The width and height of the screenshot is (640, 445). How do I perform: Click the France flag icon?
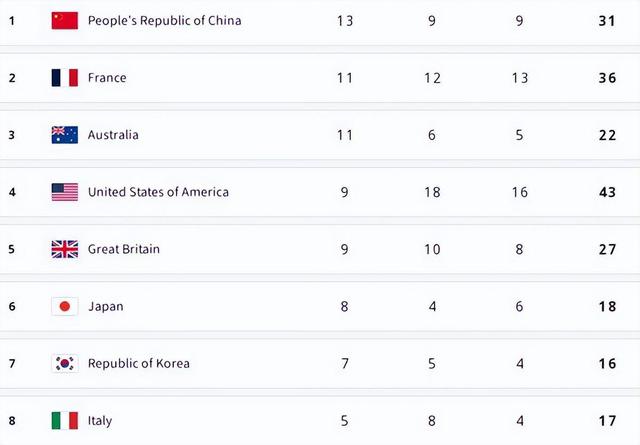pos(64,77)
